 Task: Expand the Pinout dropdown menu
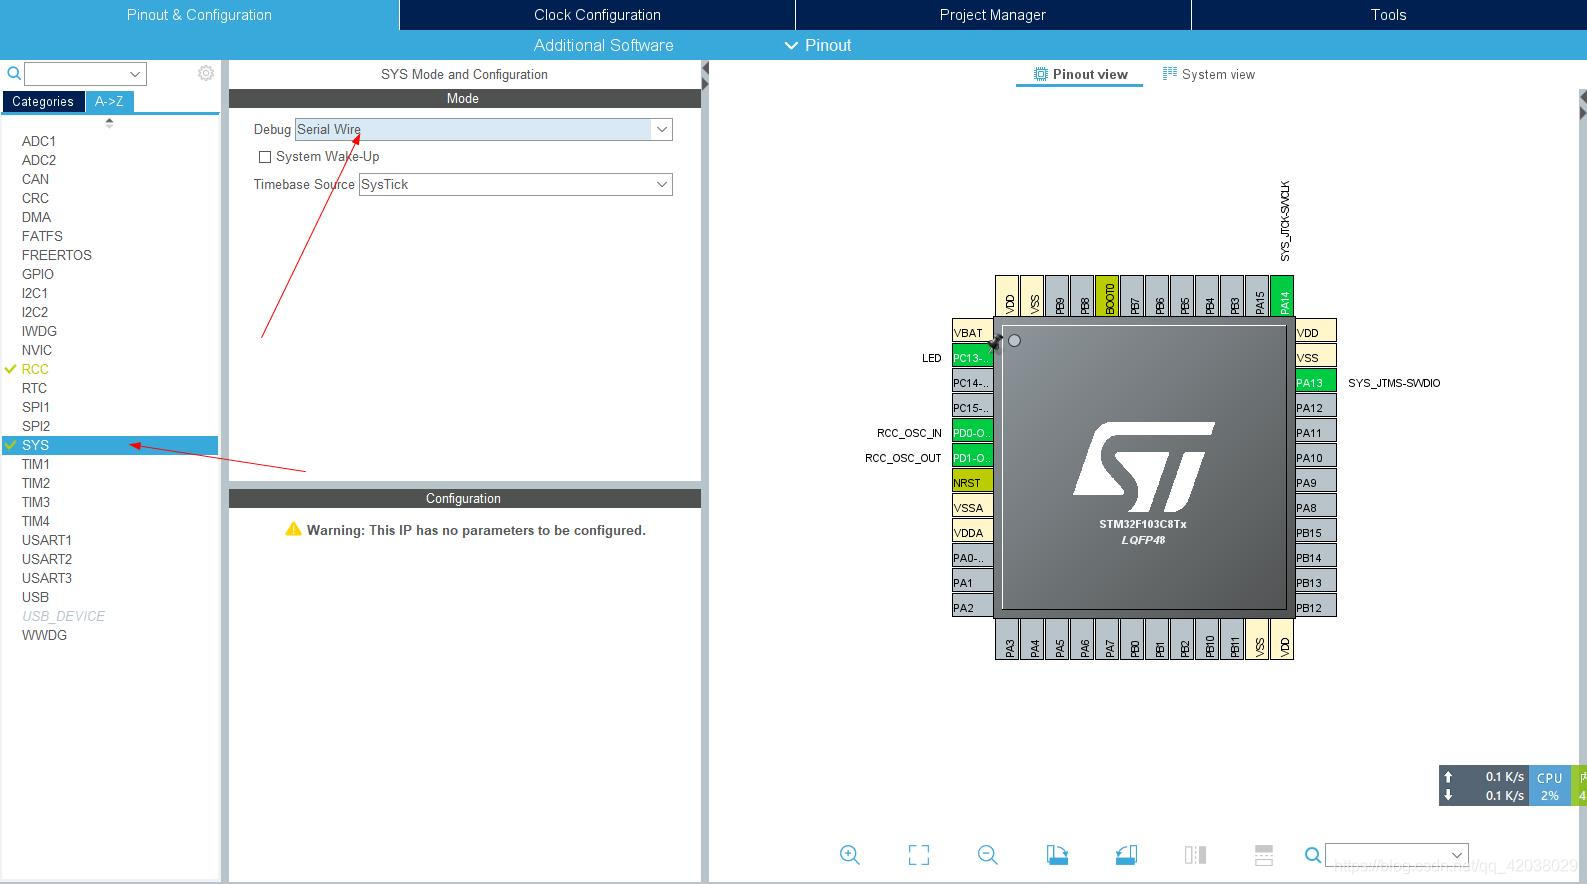pos(818,45)
